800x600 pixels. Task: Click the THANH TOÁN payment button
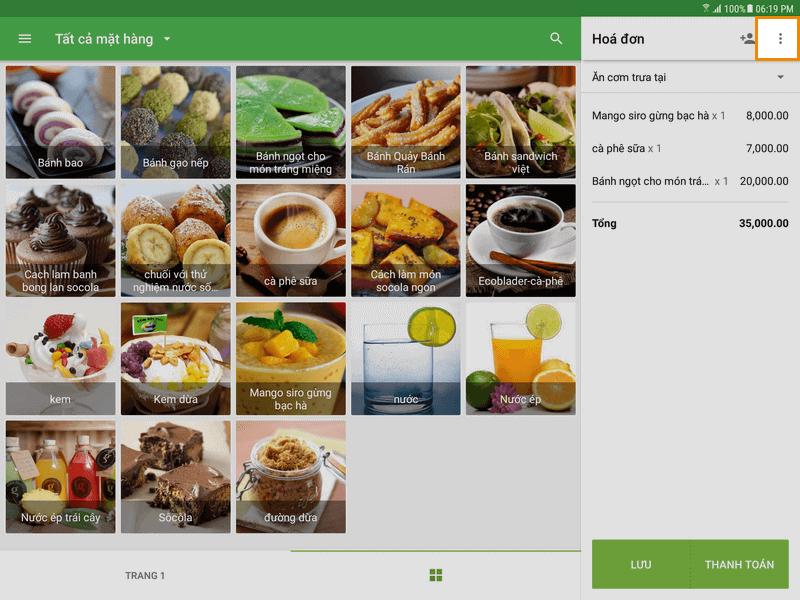tap(739, 564)
